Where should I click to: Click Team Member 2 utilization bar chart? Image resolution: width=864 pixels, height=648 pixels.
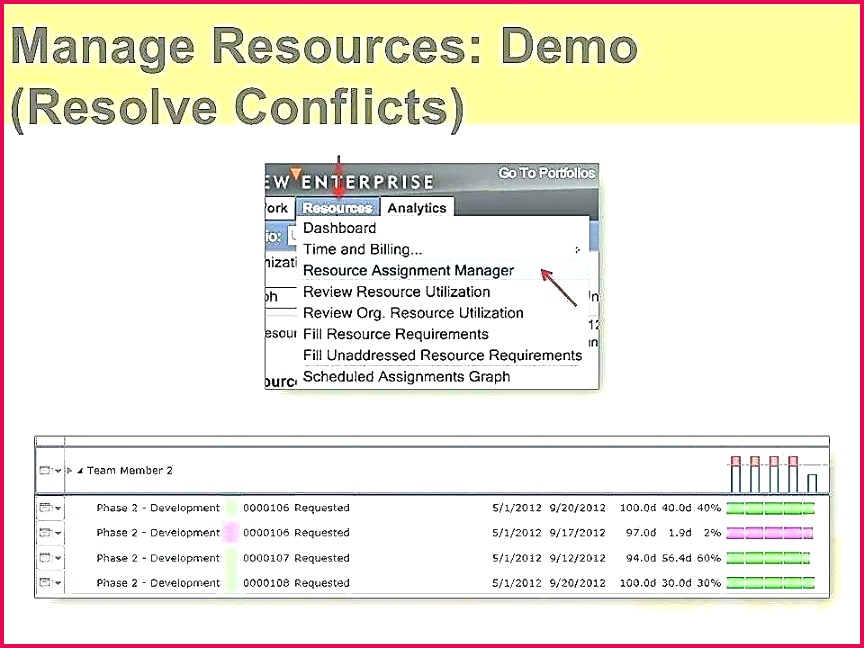click(774, 474)
